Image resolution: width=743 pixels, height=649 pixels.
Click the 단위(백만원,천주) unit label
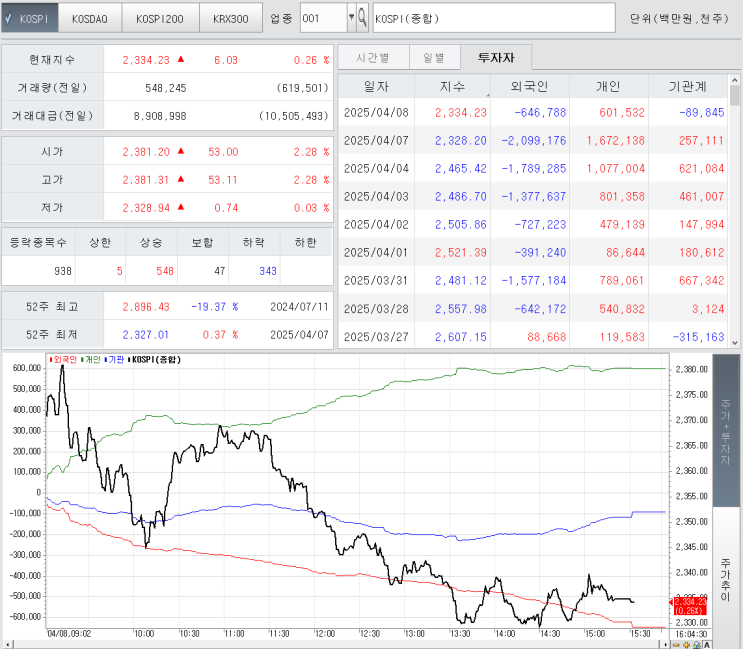tap(679, 18)
